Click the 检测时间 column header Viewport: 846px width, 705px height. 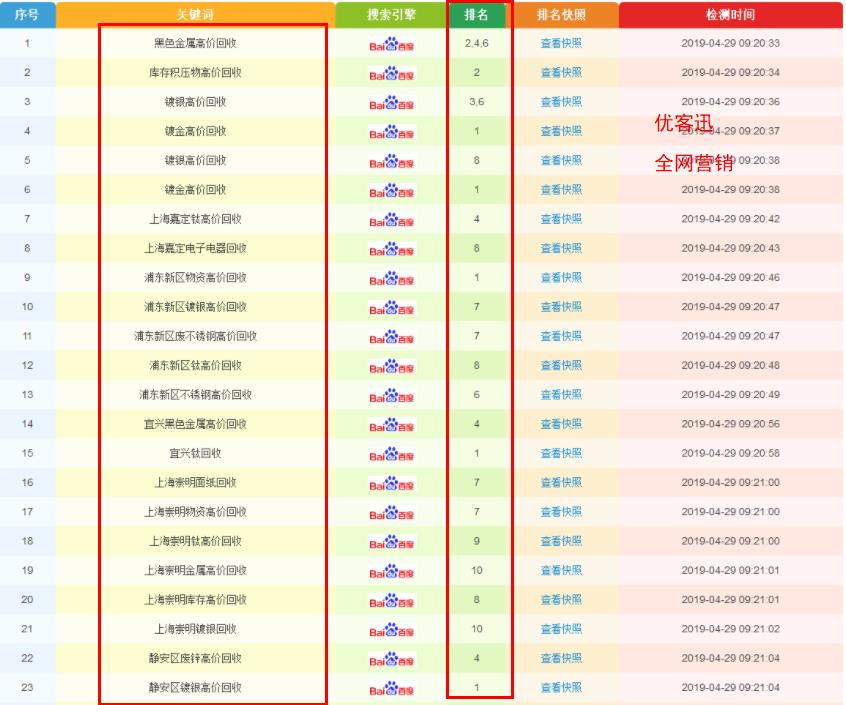point(730,15)
